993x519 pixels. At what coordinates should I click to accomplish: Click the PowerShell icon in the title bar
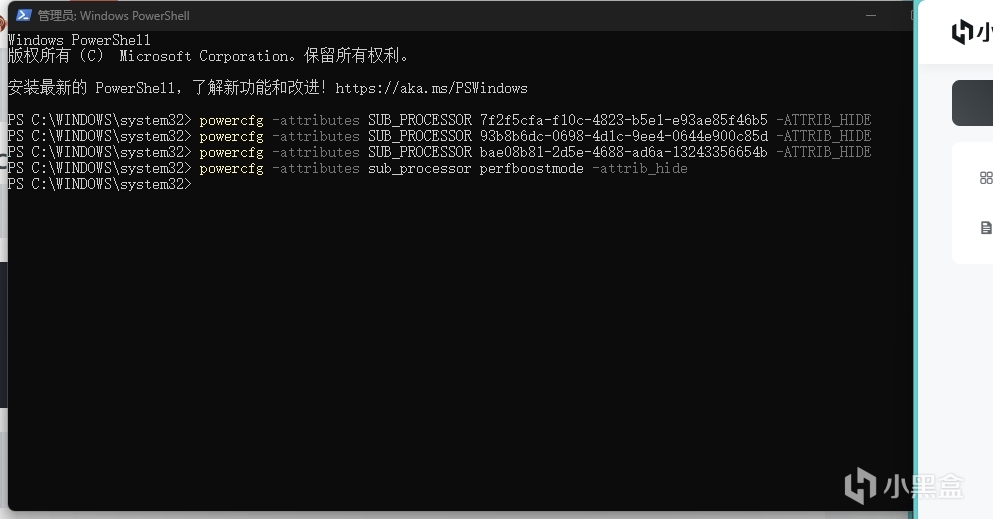[x=24, y=15]
